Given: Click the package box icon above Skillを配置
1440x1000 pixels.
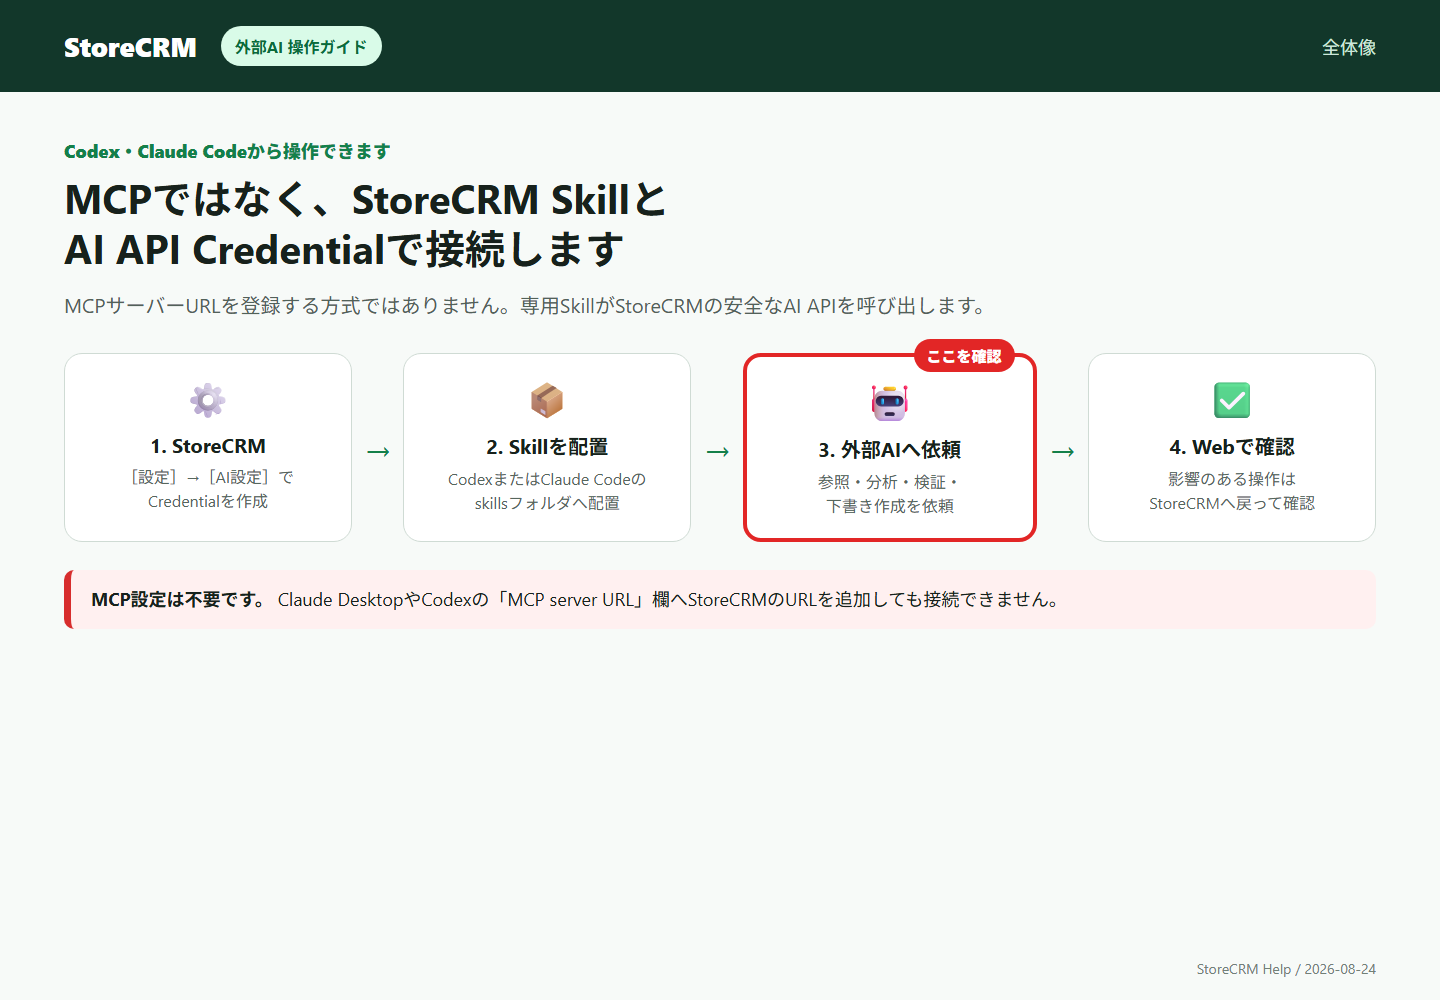Looking at the screenshot, I should point(547,400).
